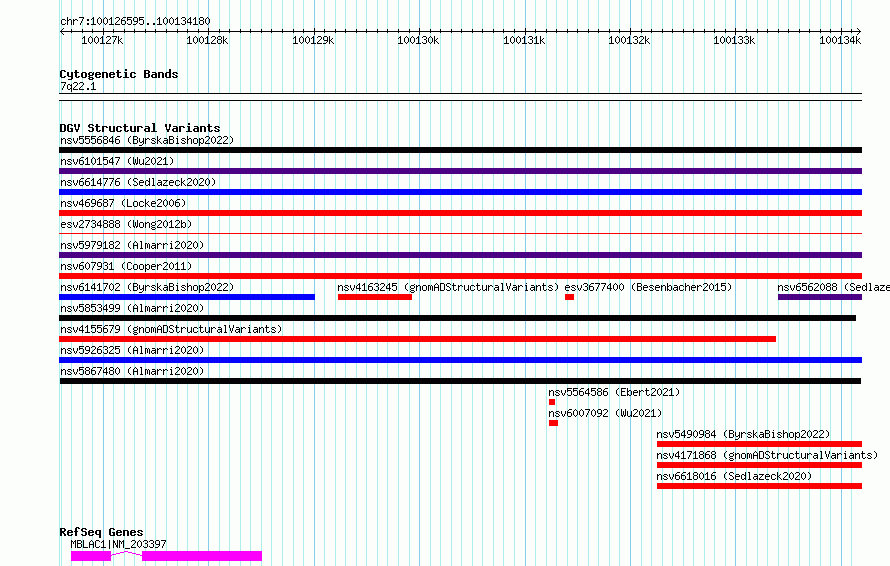
Task: Click the first magenta MBLAC1 exon block
Action: tap(91, 556)
